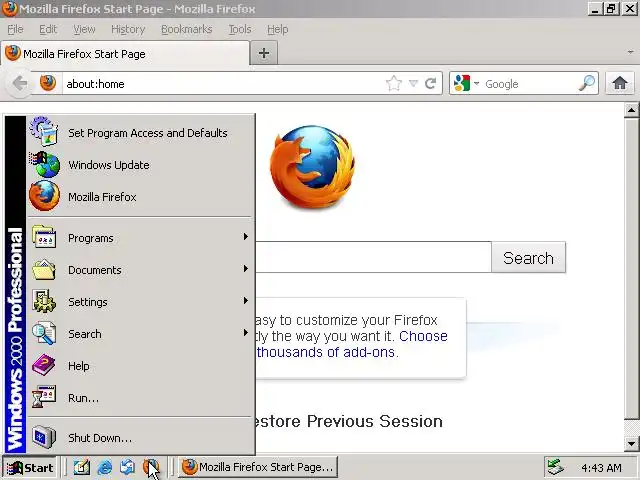The height and width of the screenshot is (480, 640).
Task: Launch Internet Explorer from quick launch
Action: coord(104,467)
